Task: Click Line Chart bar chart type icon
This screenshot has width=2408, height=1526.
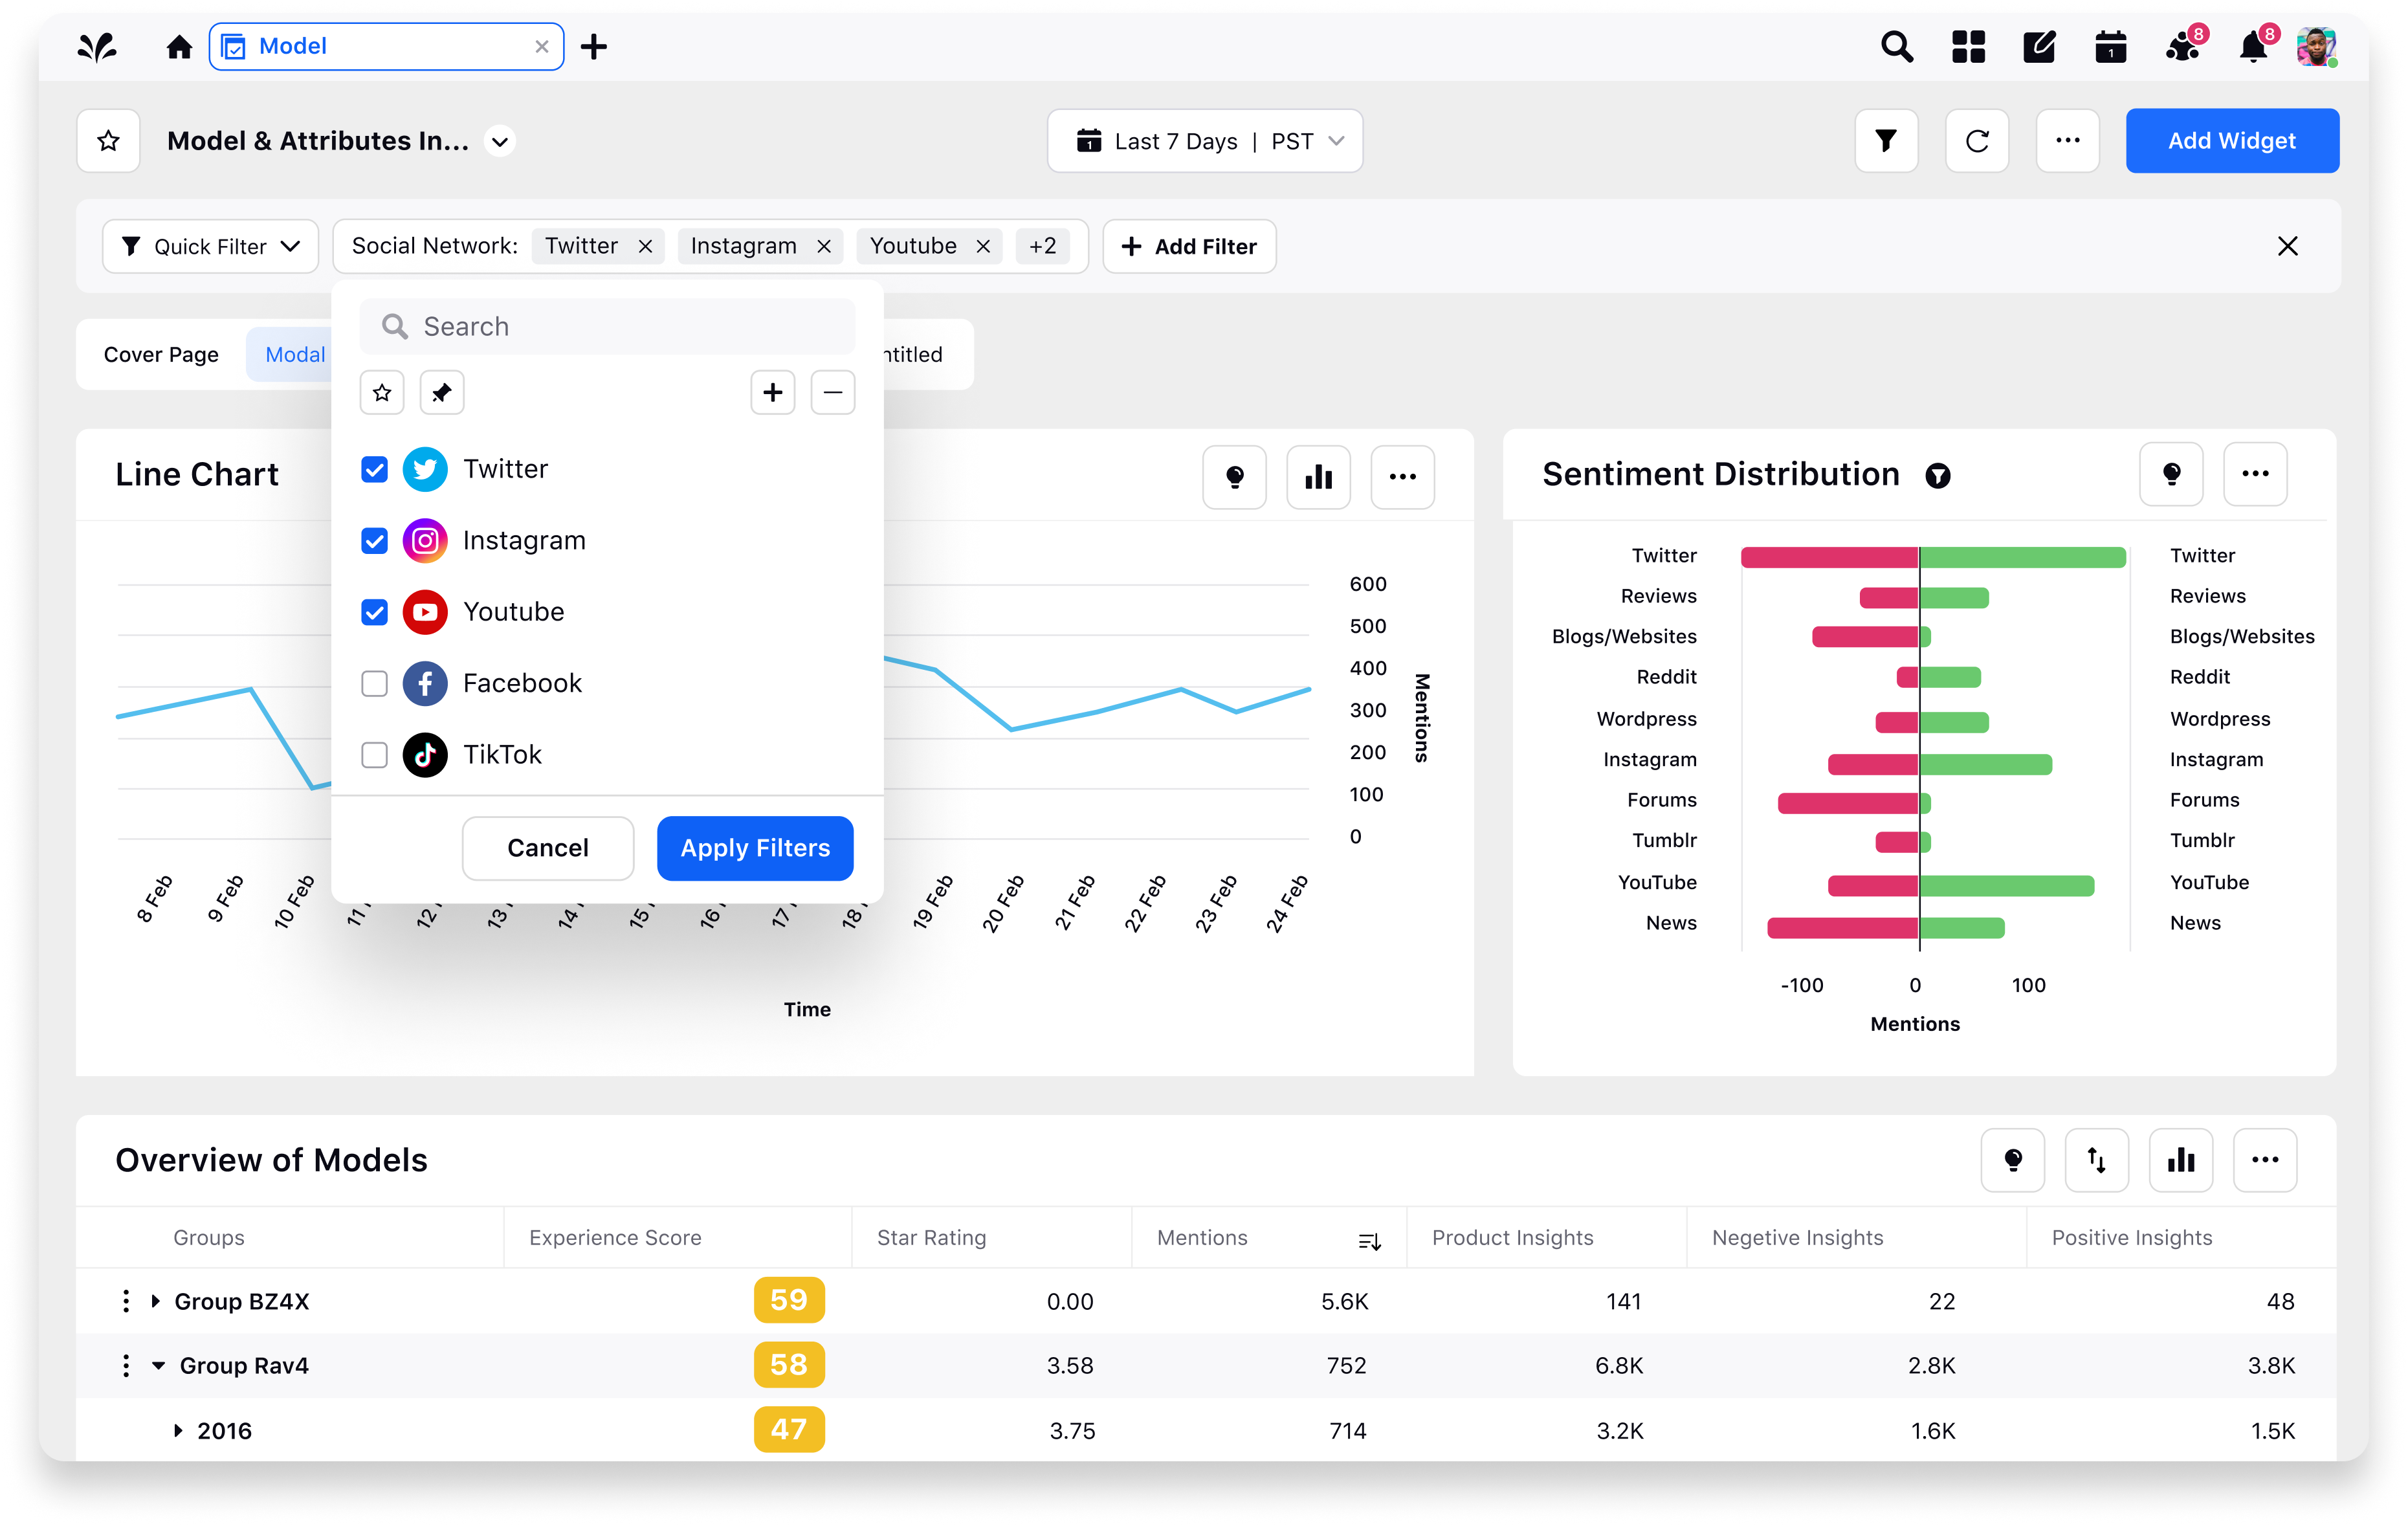Action: pos(1318,477)
